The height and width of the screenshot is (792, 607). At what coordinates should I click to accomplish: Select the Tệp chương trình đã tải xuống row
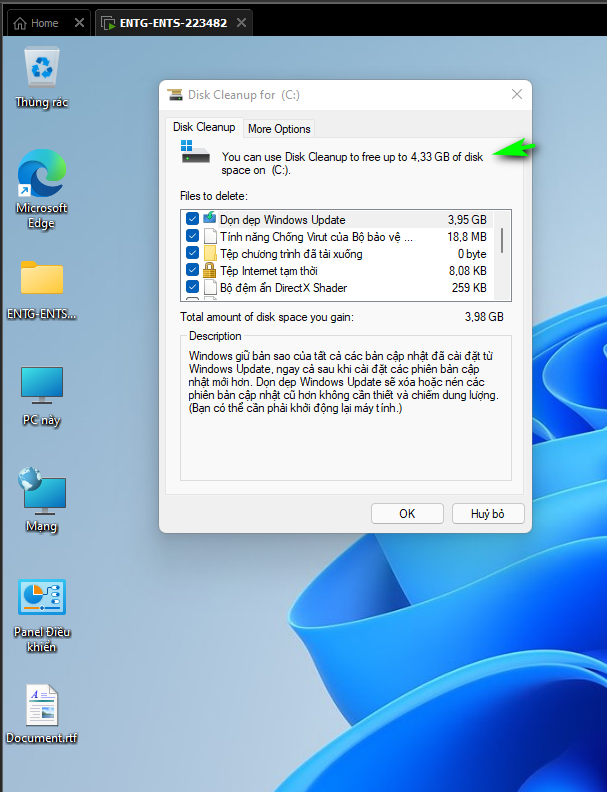coord(337,254)
